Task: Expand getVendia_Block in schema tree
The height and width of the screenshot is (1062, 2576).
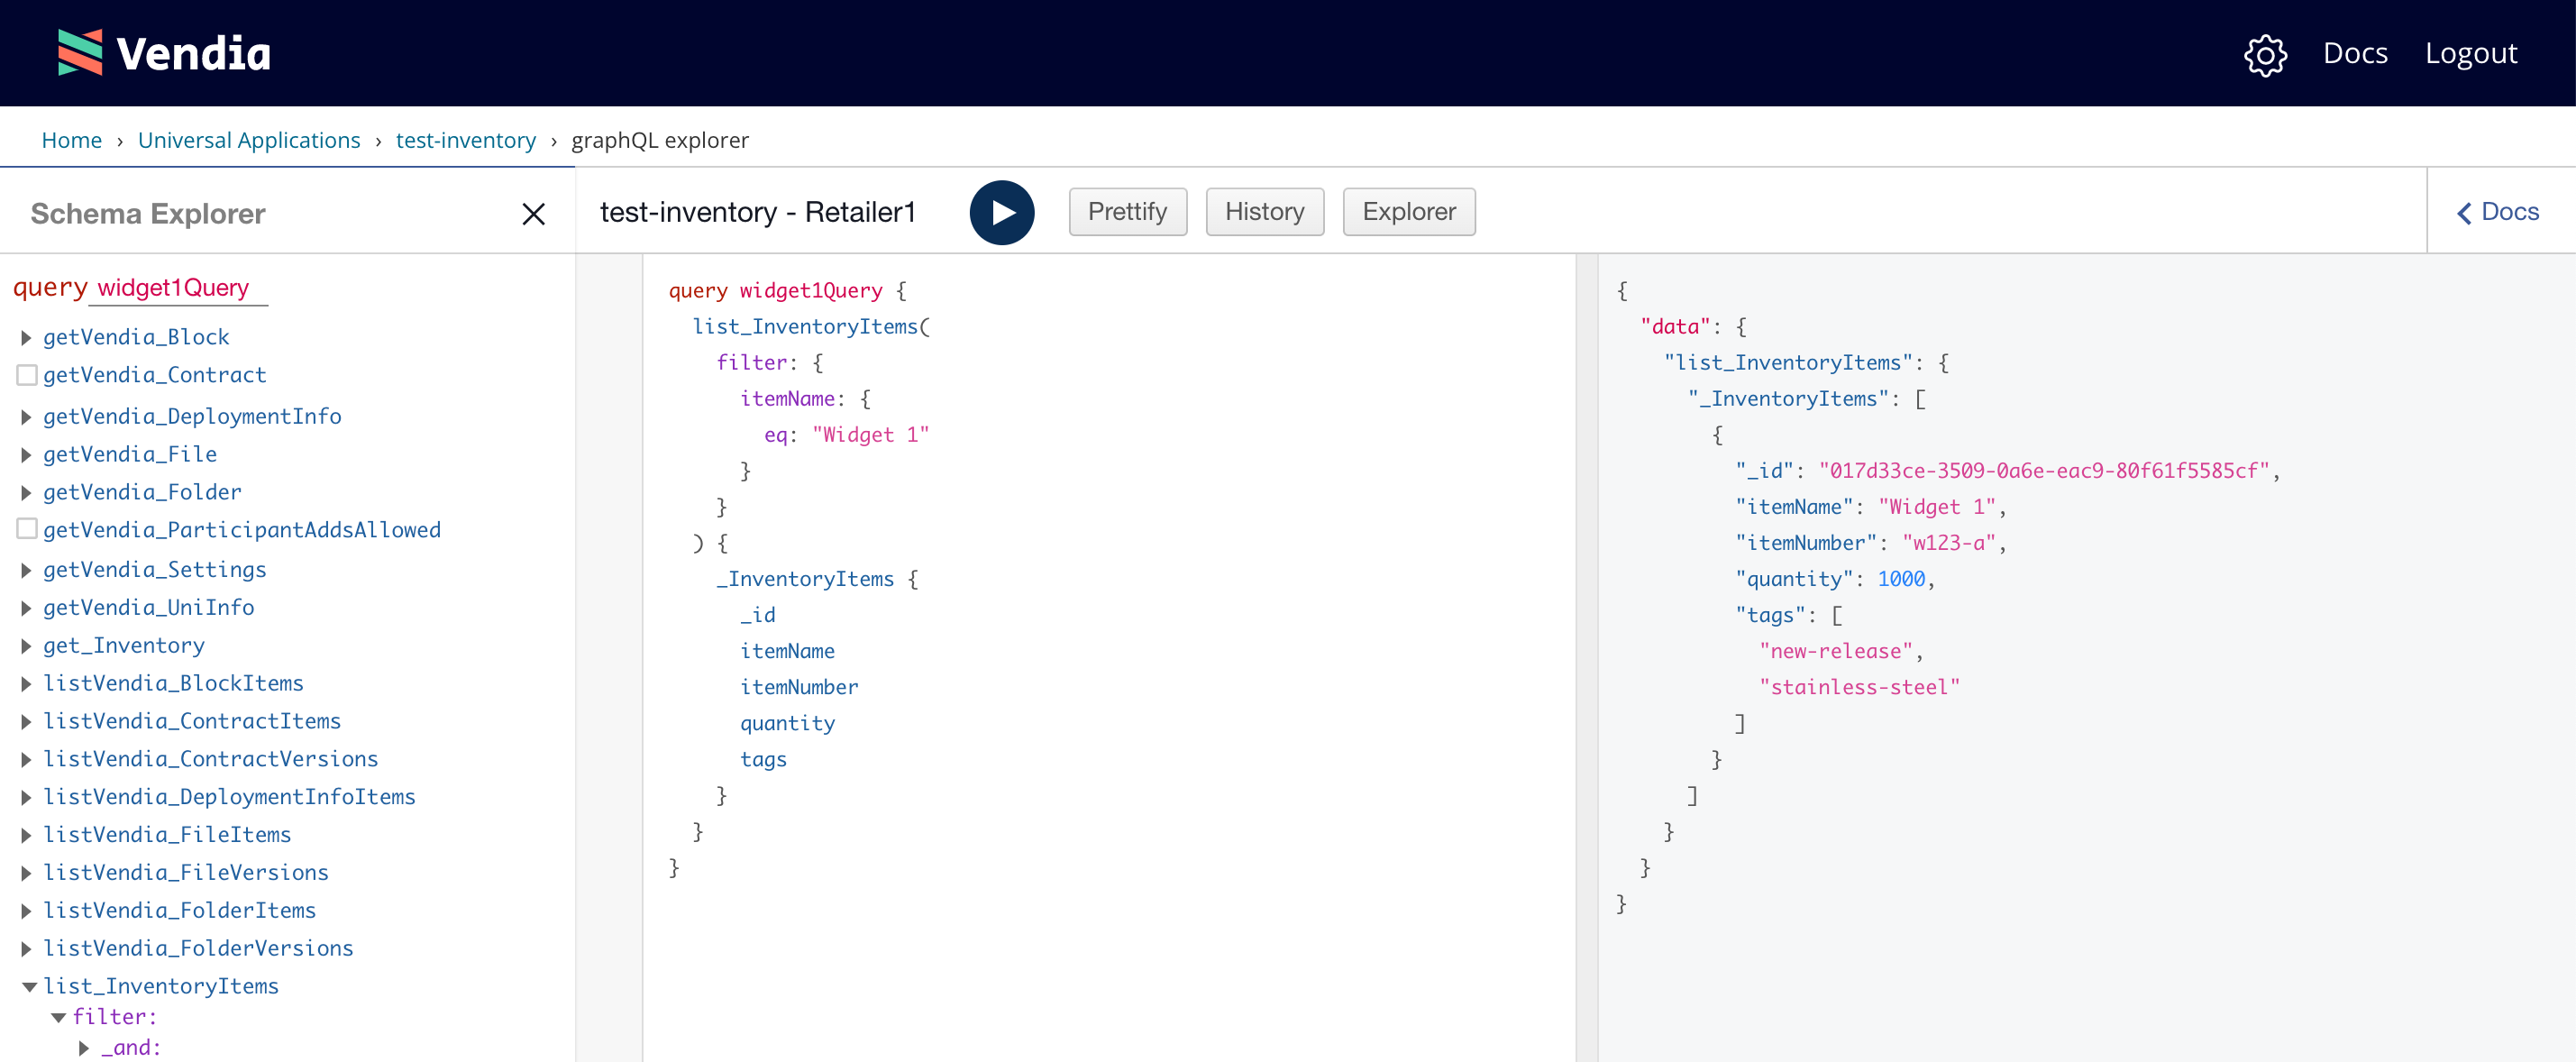Action: pos(26,338)
